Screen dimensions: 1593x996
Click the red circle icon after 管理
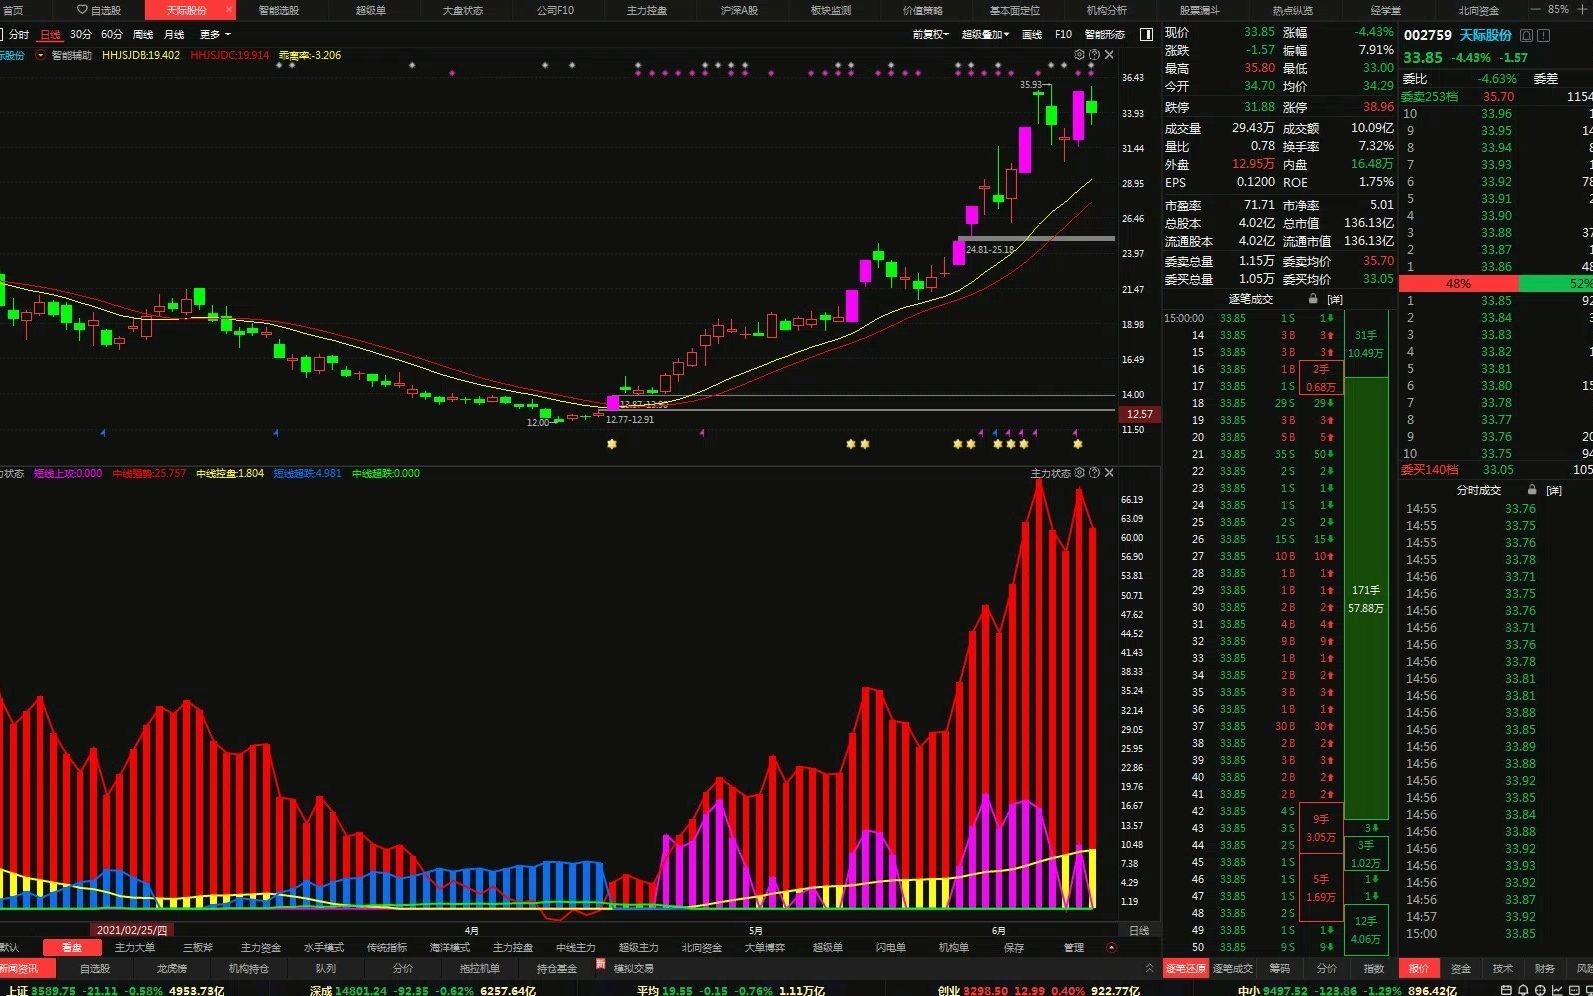pos(1111,947)
